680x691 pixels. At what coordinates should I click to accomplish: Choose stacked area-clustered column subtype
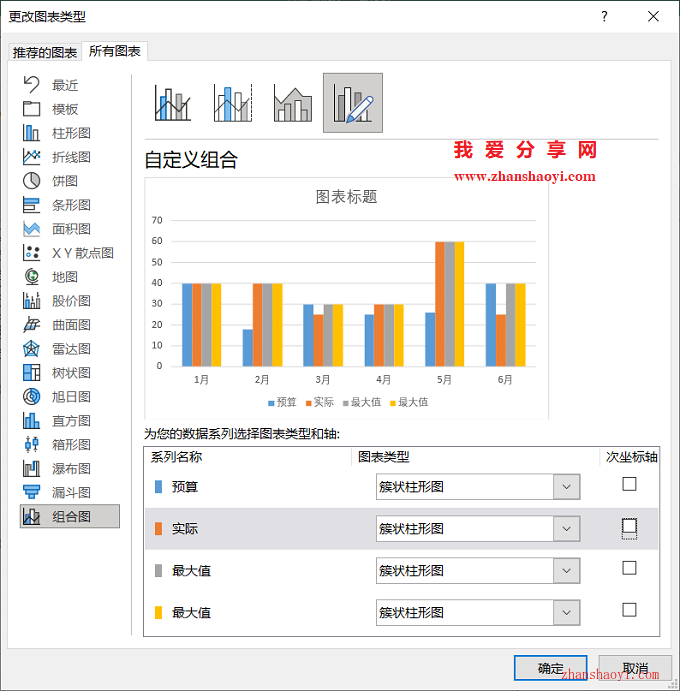(x=293, y=103)
